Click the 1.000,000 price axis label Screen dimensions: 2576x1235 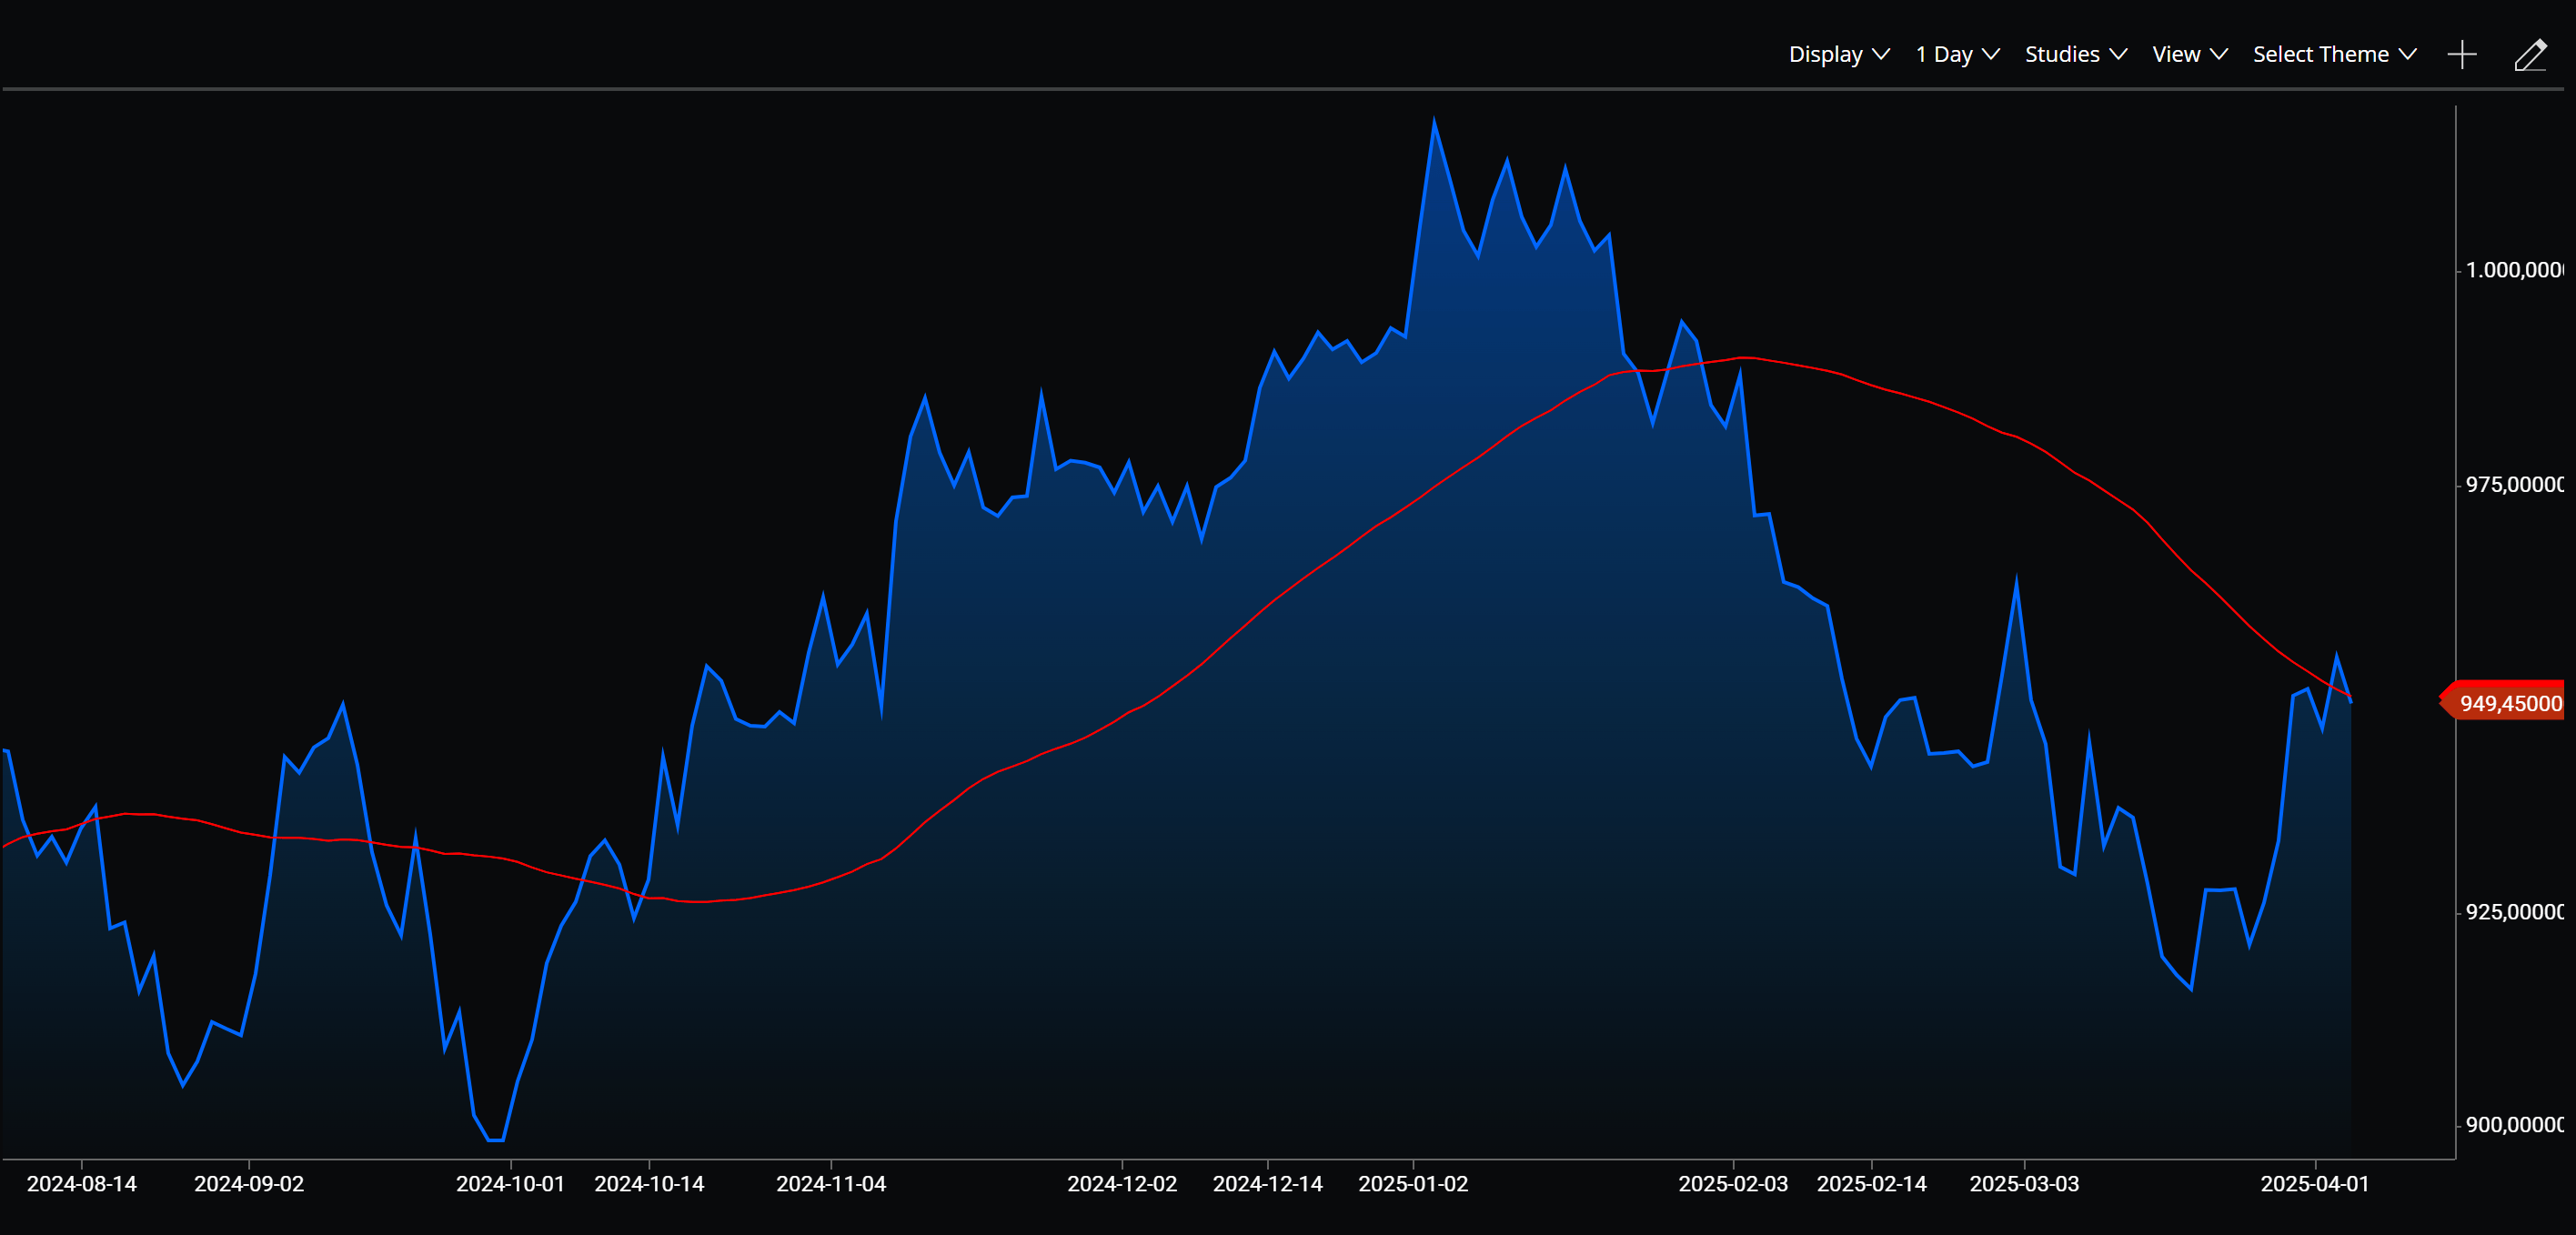point(2514,270)
